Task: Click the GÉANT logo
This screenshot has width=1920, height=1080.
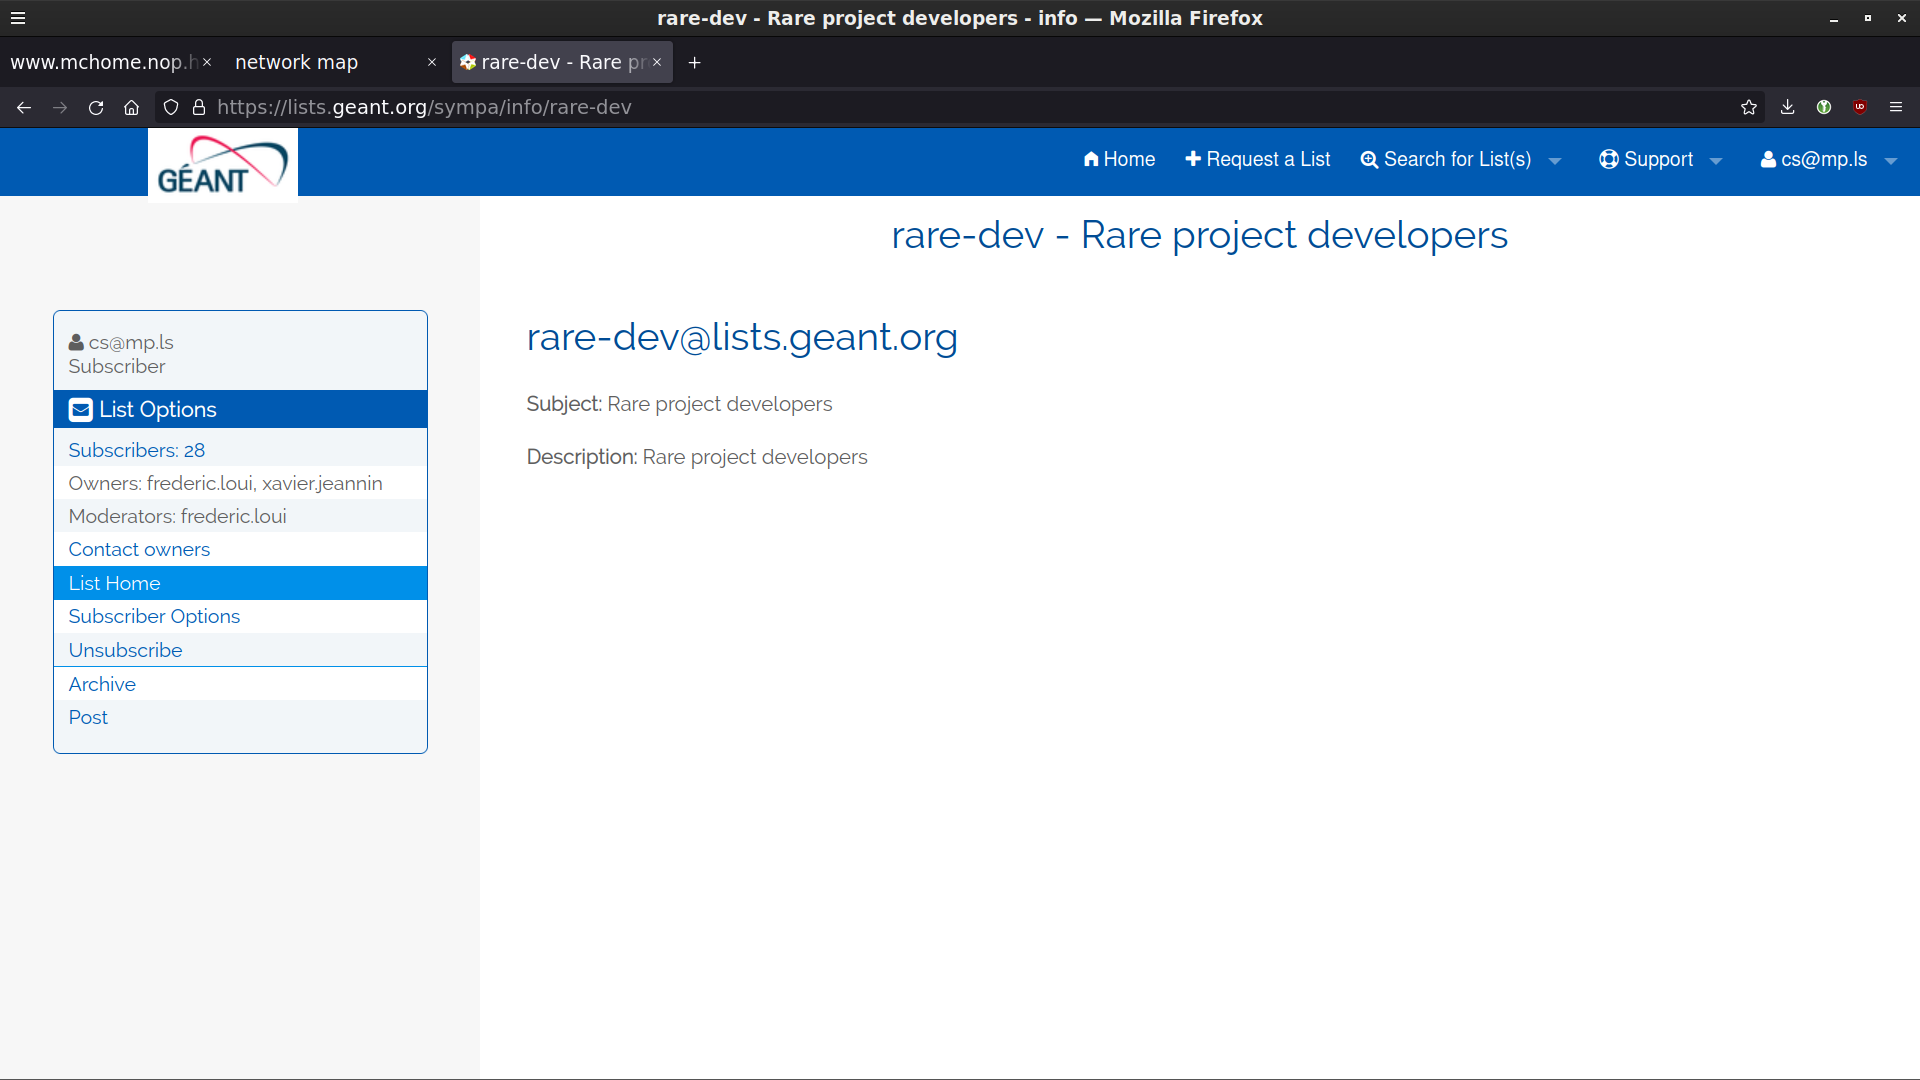Action: coord(222,165)
